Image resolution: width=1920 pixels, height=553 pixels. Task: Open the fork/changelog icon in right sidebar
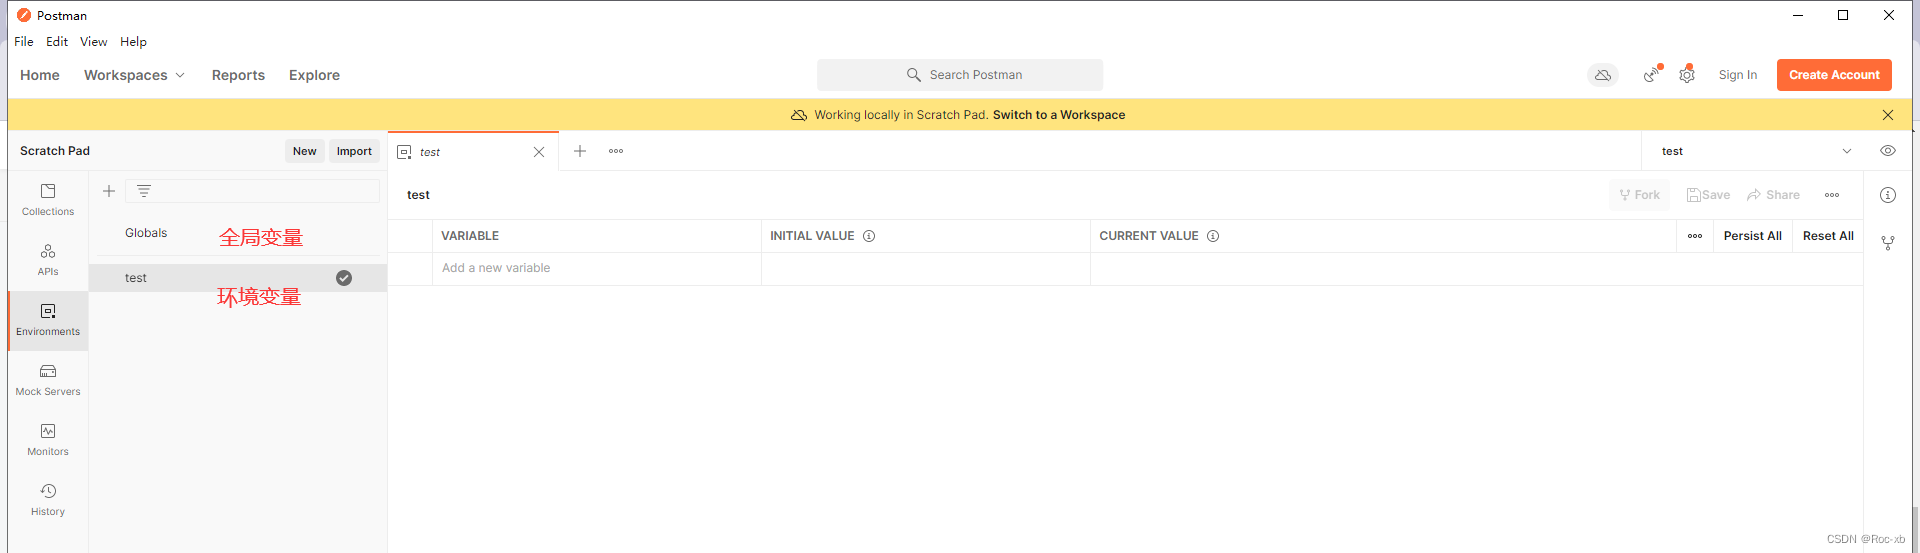coord(1888,243)
